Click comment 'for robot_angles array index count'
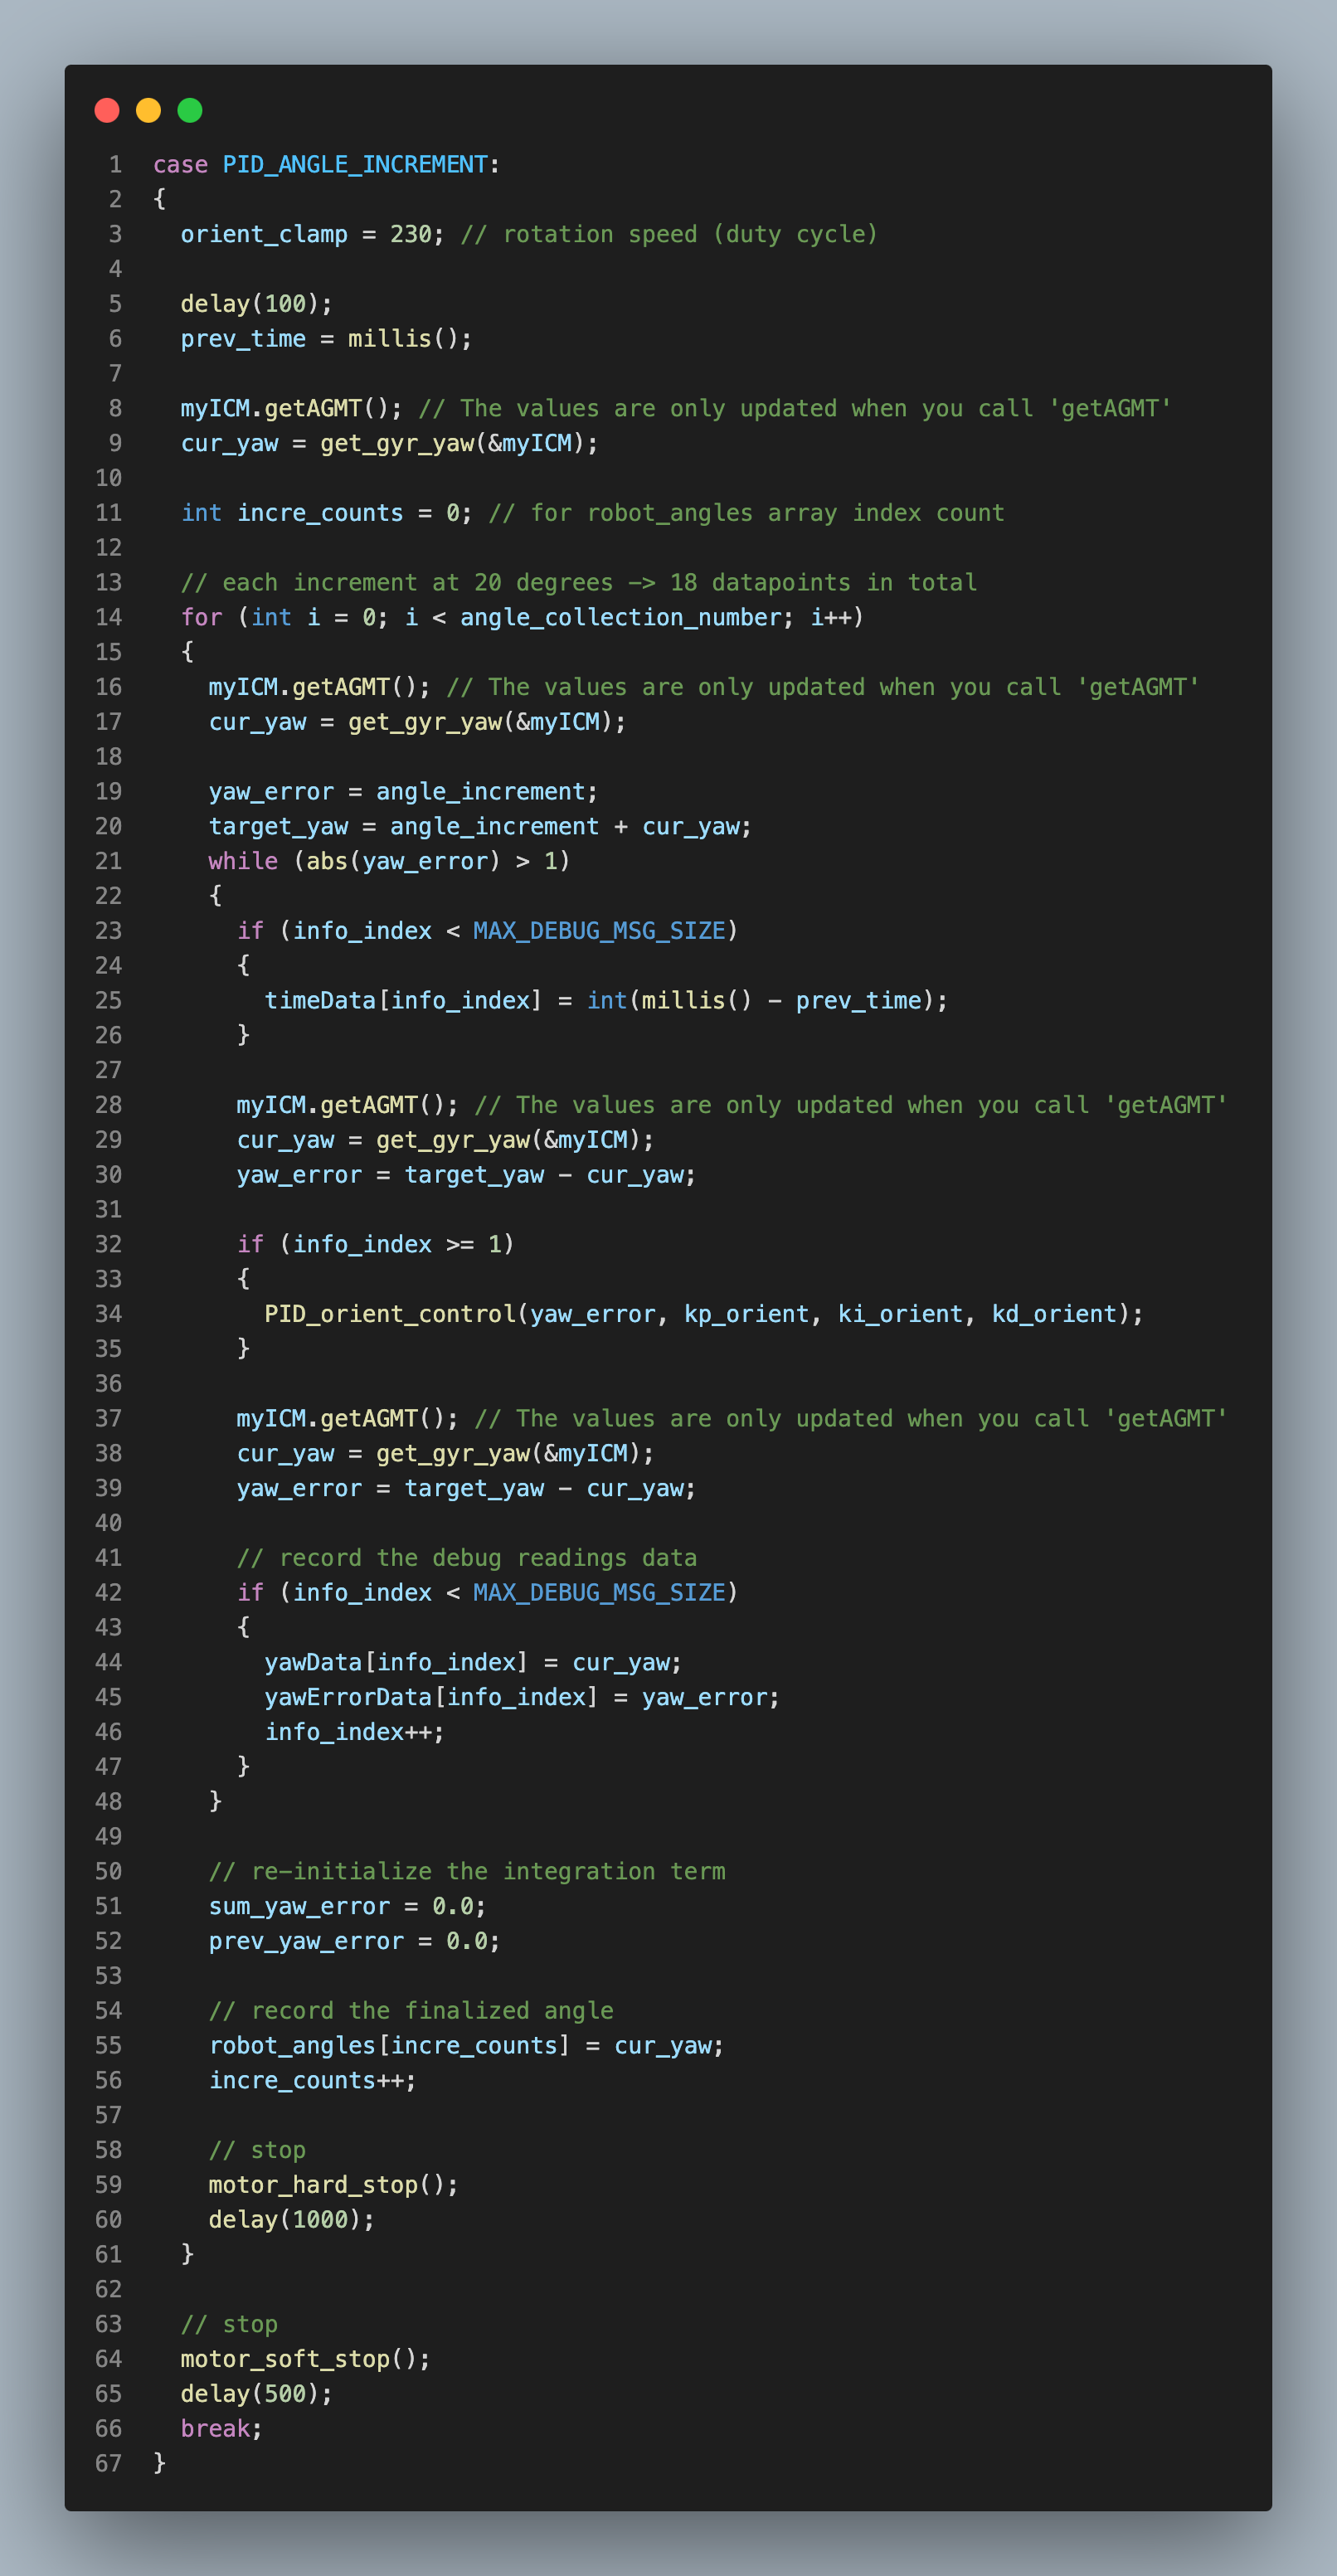Viewport: 1337px width, 2576px height. 767,513
